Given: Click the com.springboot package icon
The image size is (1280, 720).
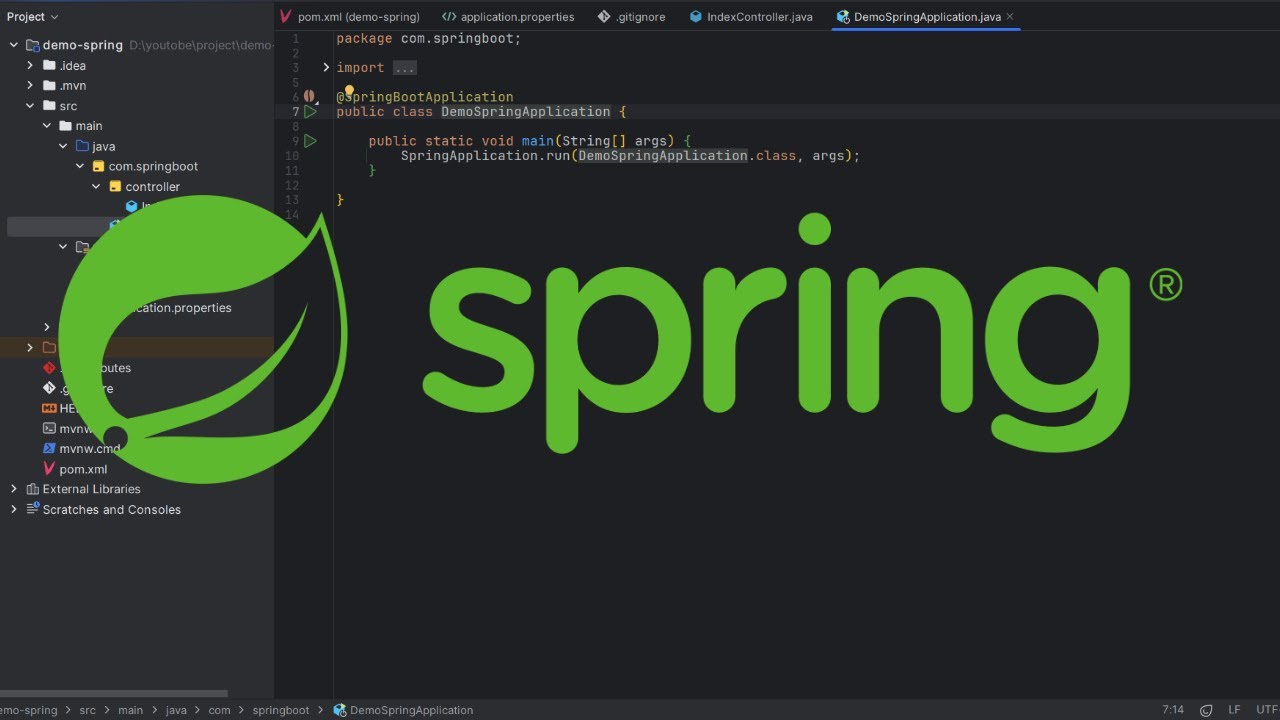Looking at the screenshot, I should tap(99, 167).
